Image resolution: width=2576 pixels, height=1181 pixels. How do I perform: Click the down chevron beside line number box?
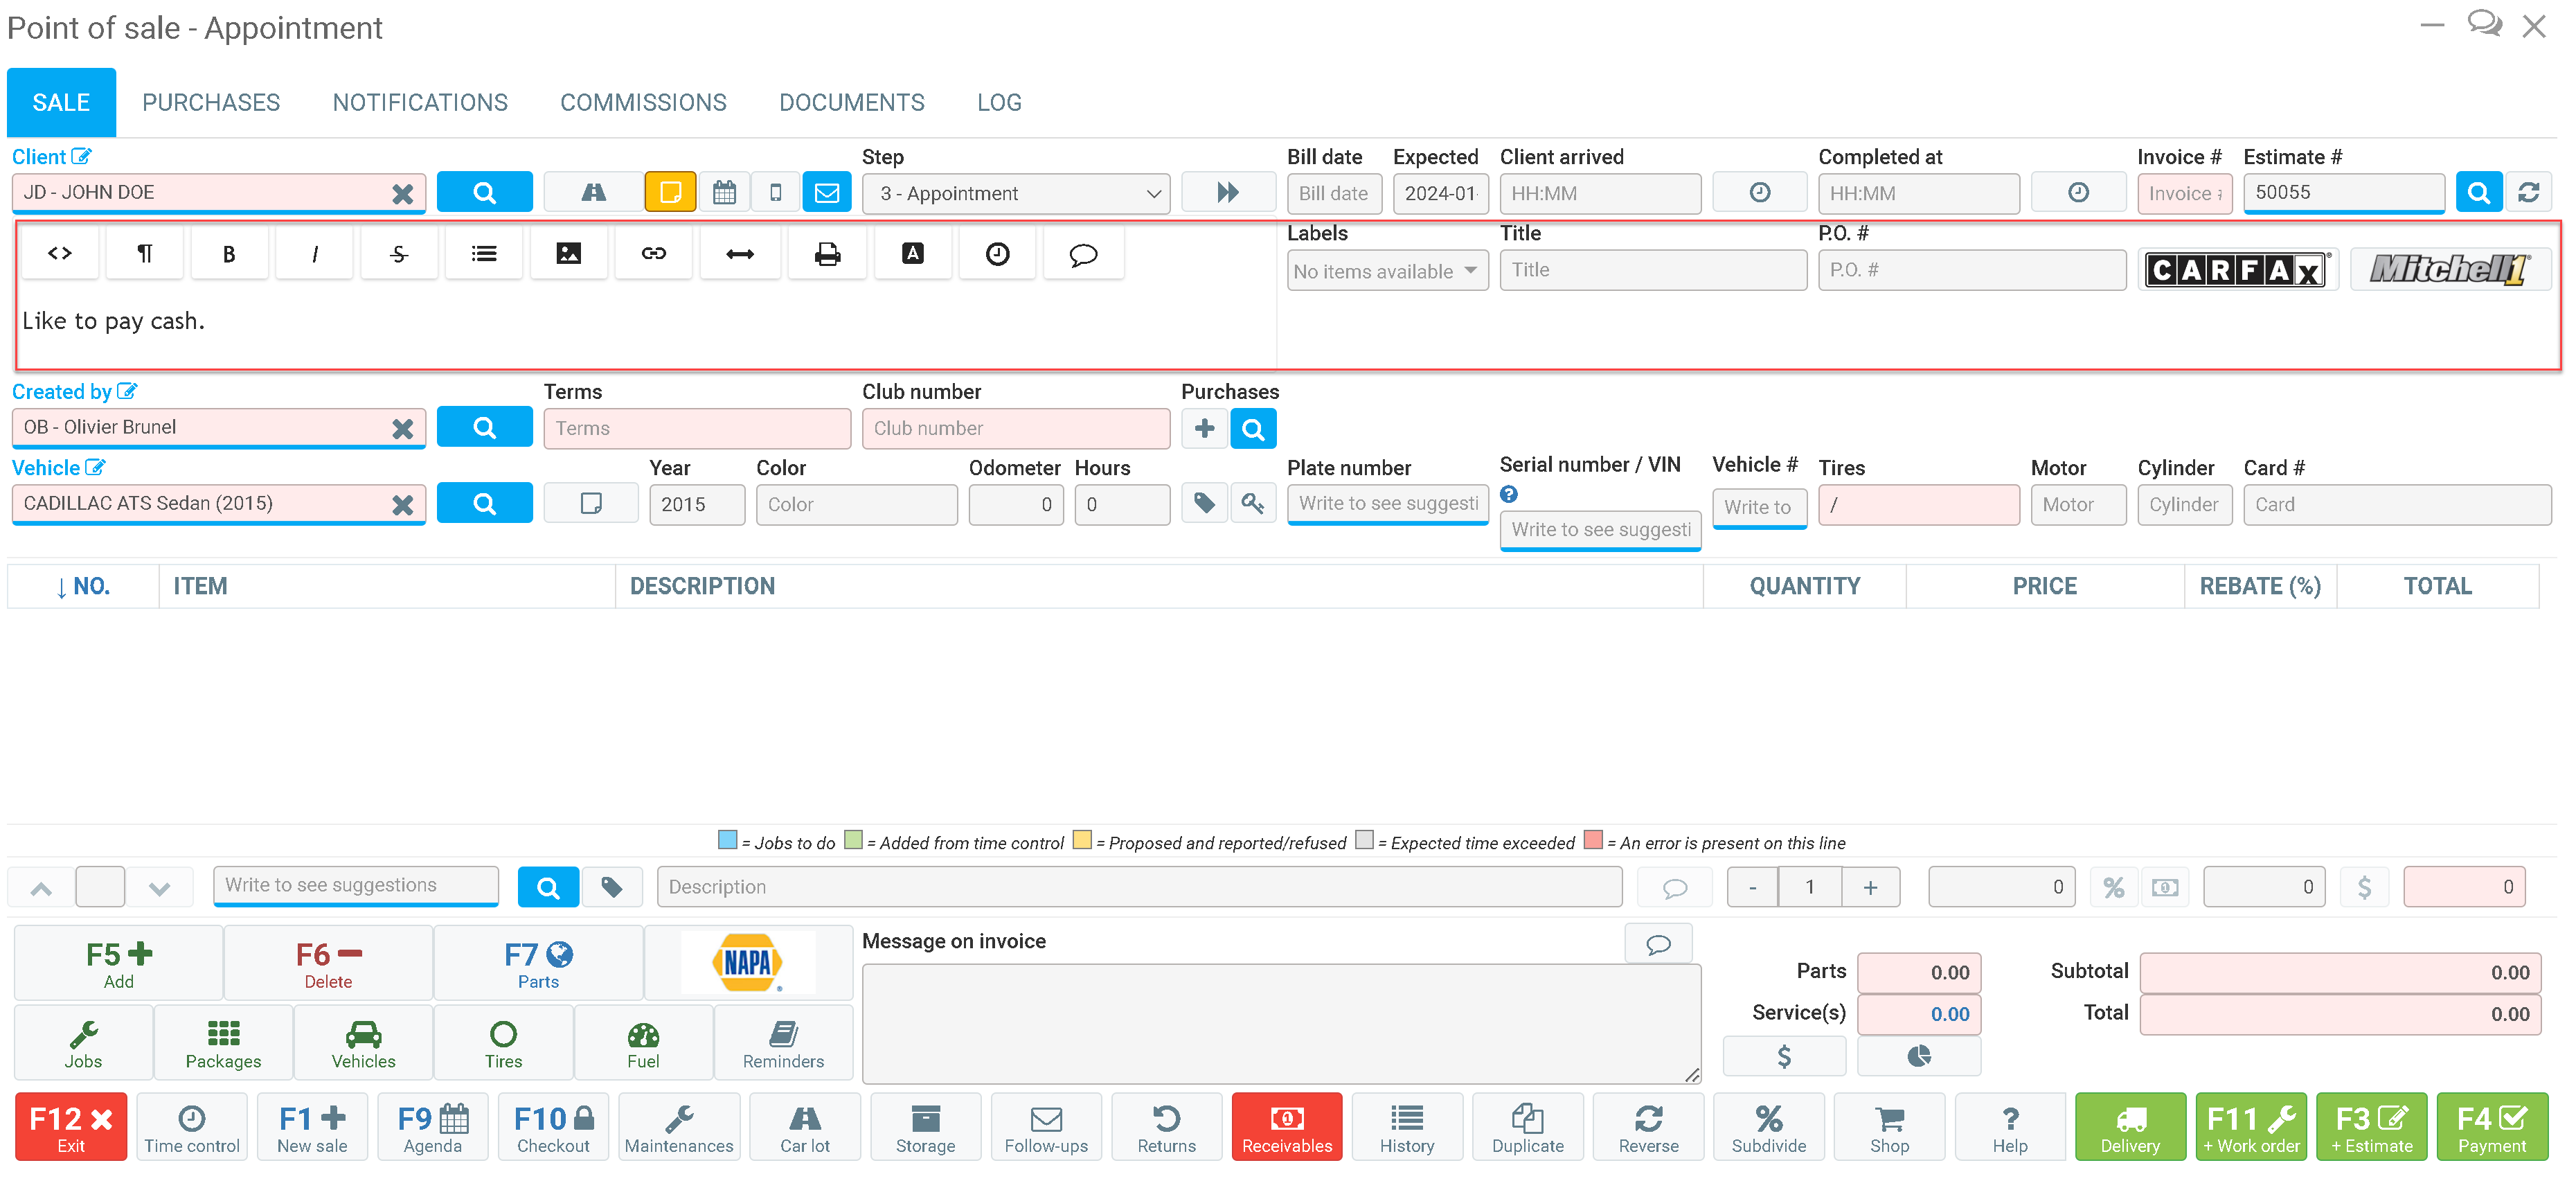click(159, 887)
